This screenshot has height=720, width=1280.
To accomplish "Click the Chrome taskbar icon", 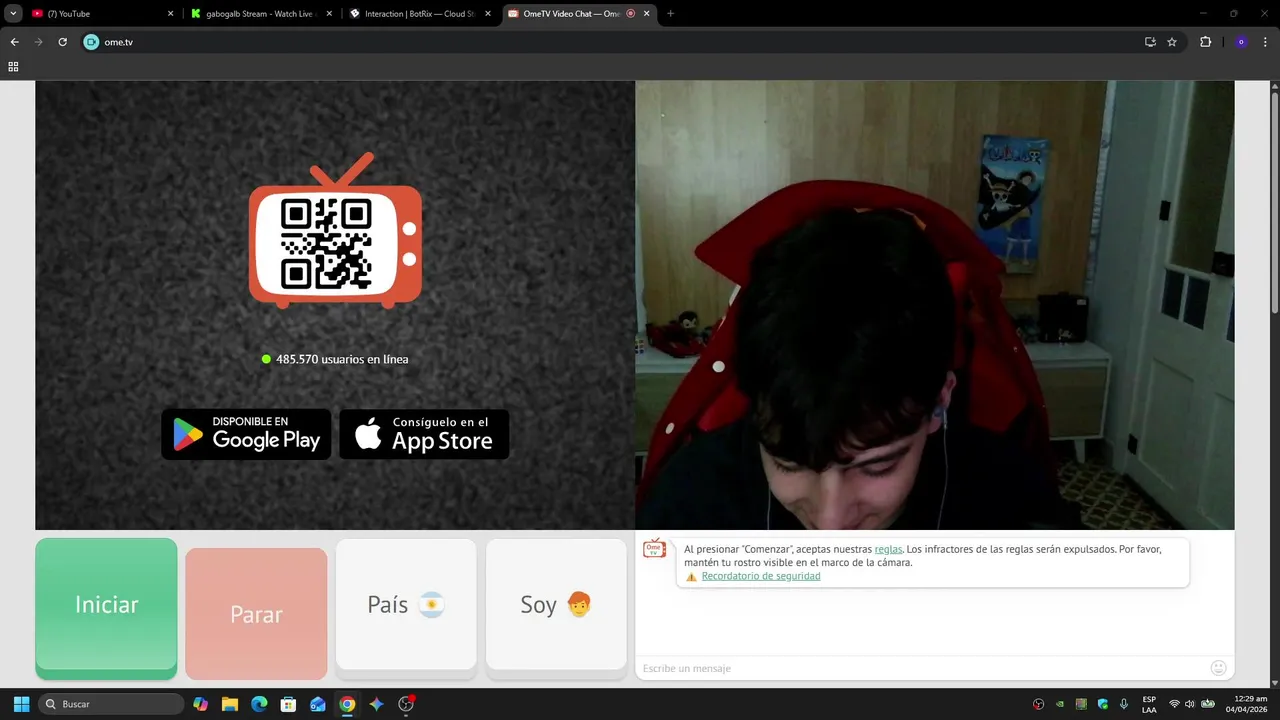I will click(x=347, y=704).
